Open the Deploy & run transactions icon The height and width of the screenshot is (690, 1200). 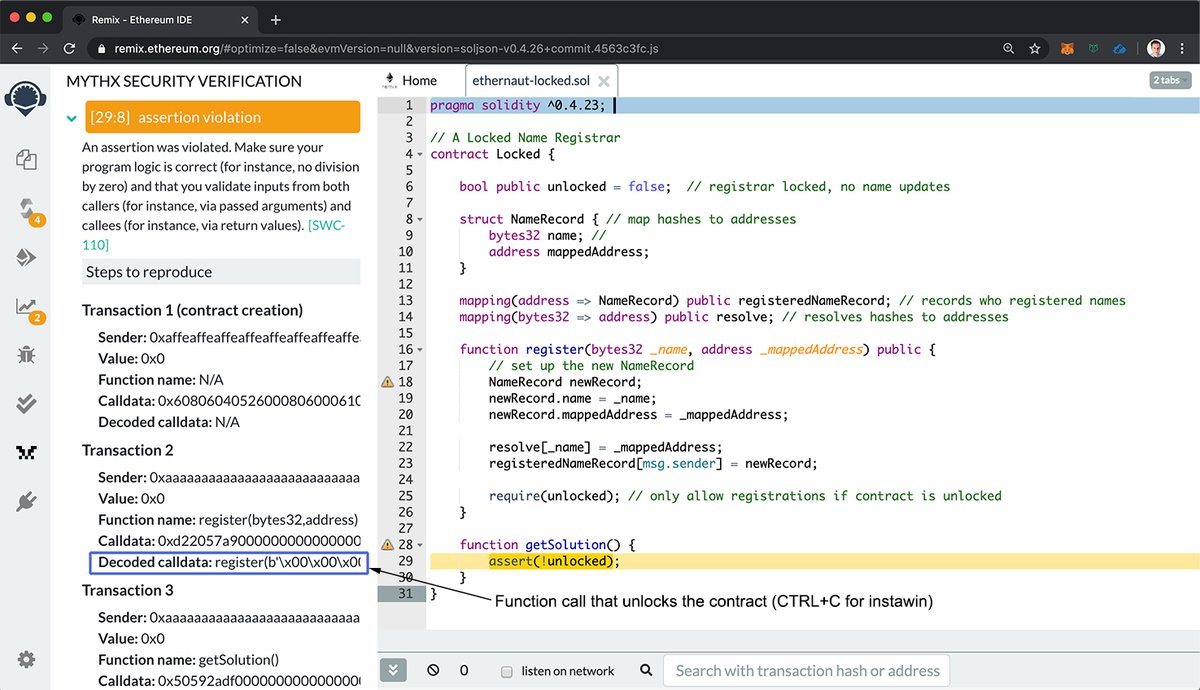(27, 257)
